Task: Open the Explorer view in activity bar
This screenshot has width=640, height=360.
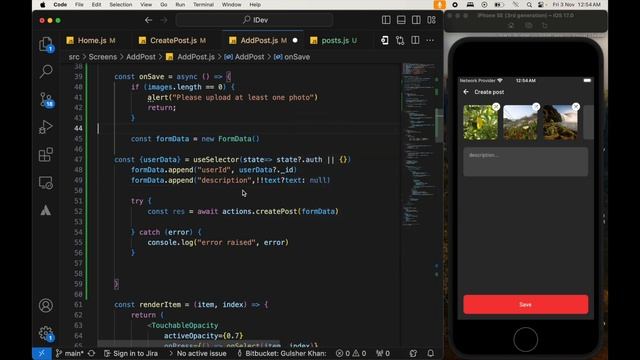Action: 46,44
